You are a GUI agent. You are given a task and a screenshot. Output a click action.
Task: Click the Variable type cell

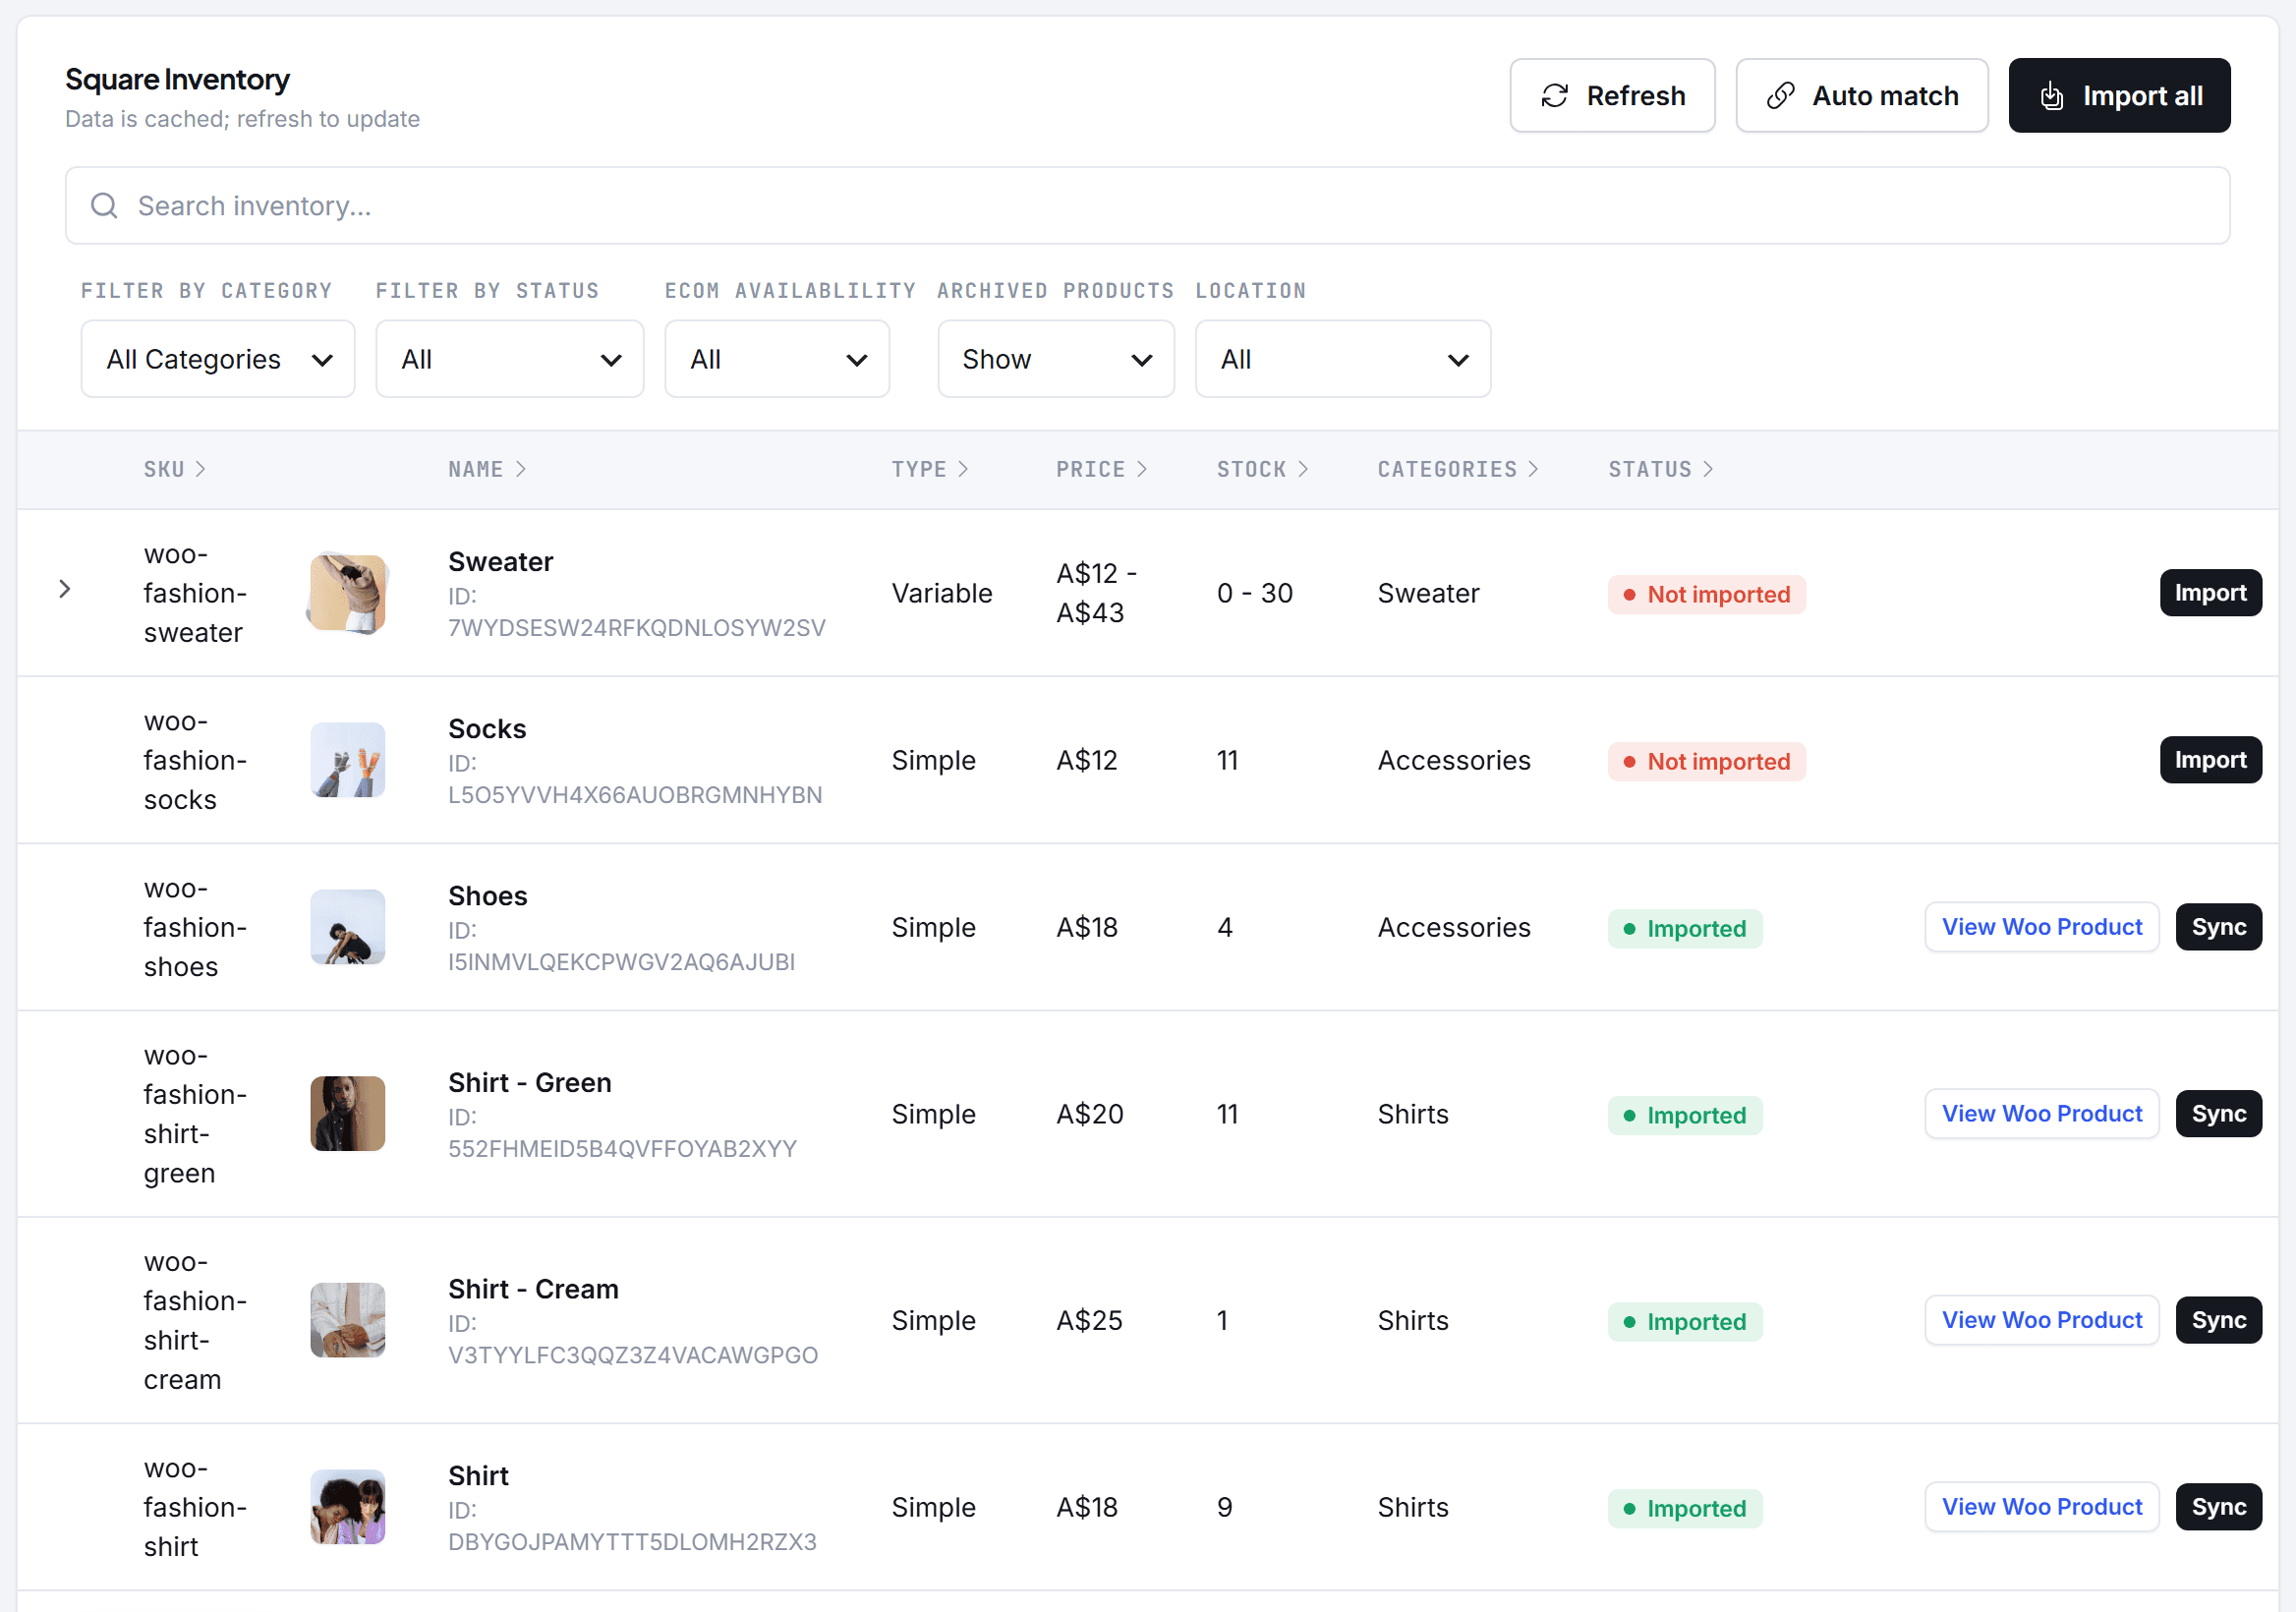[x=941, y=593]
